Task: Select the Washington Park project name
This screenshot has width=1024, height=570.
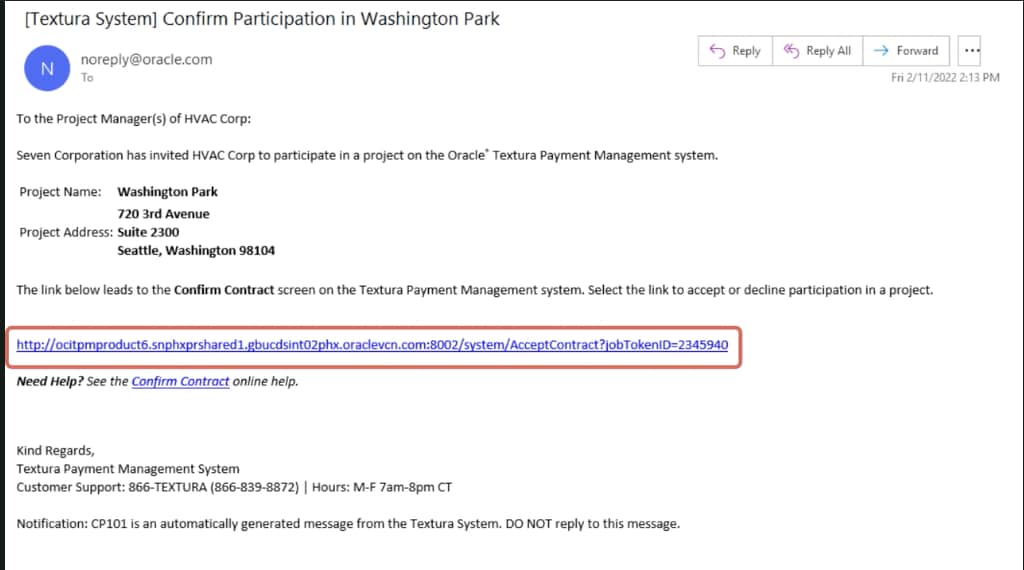Action: click(167, 191)
